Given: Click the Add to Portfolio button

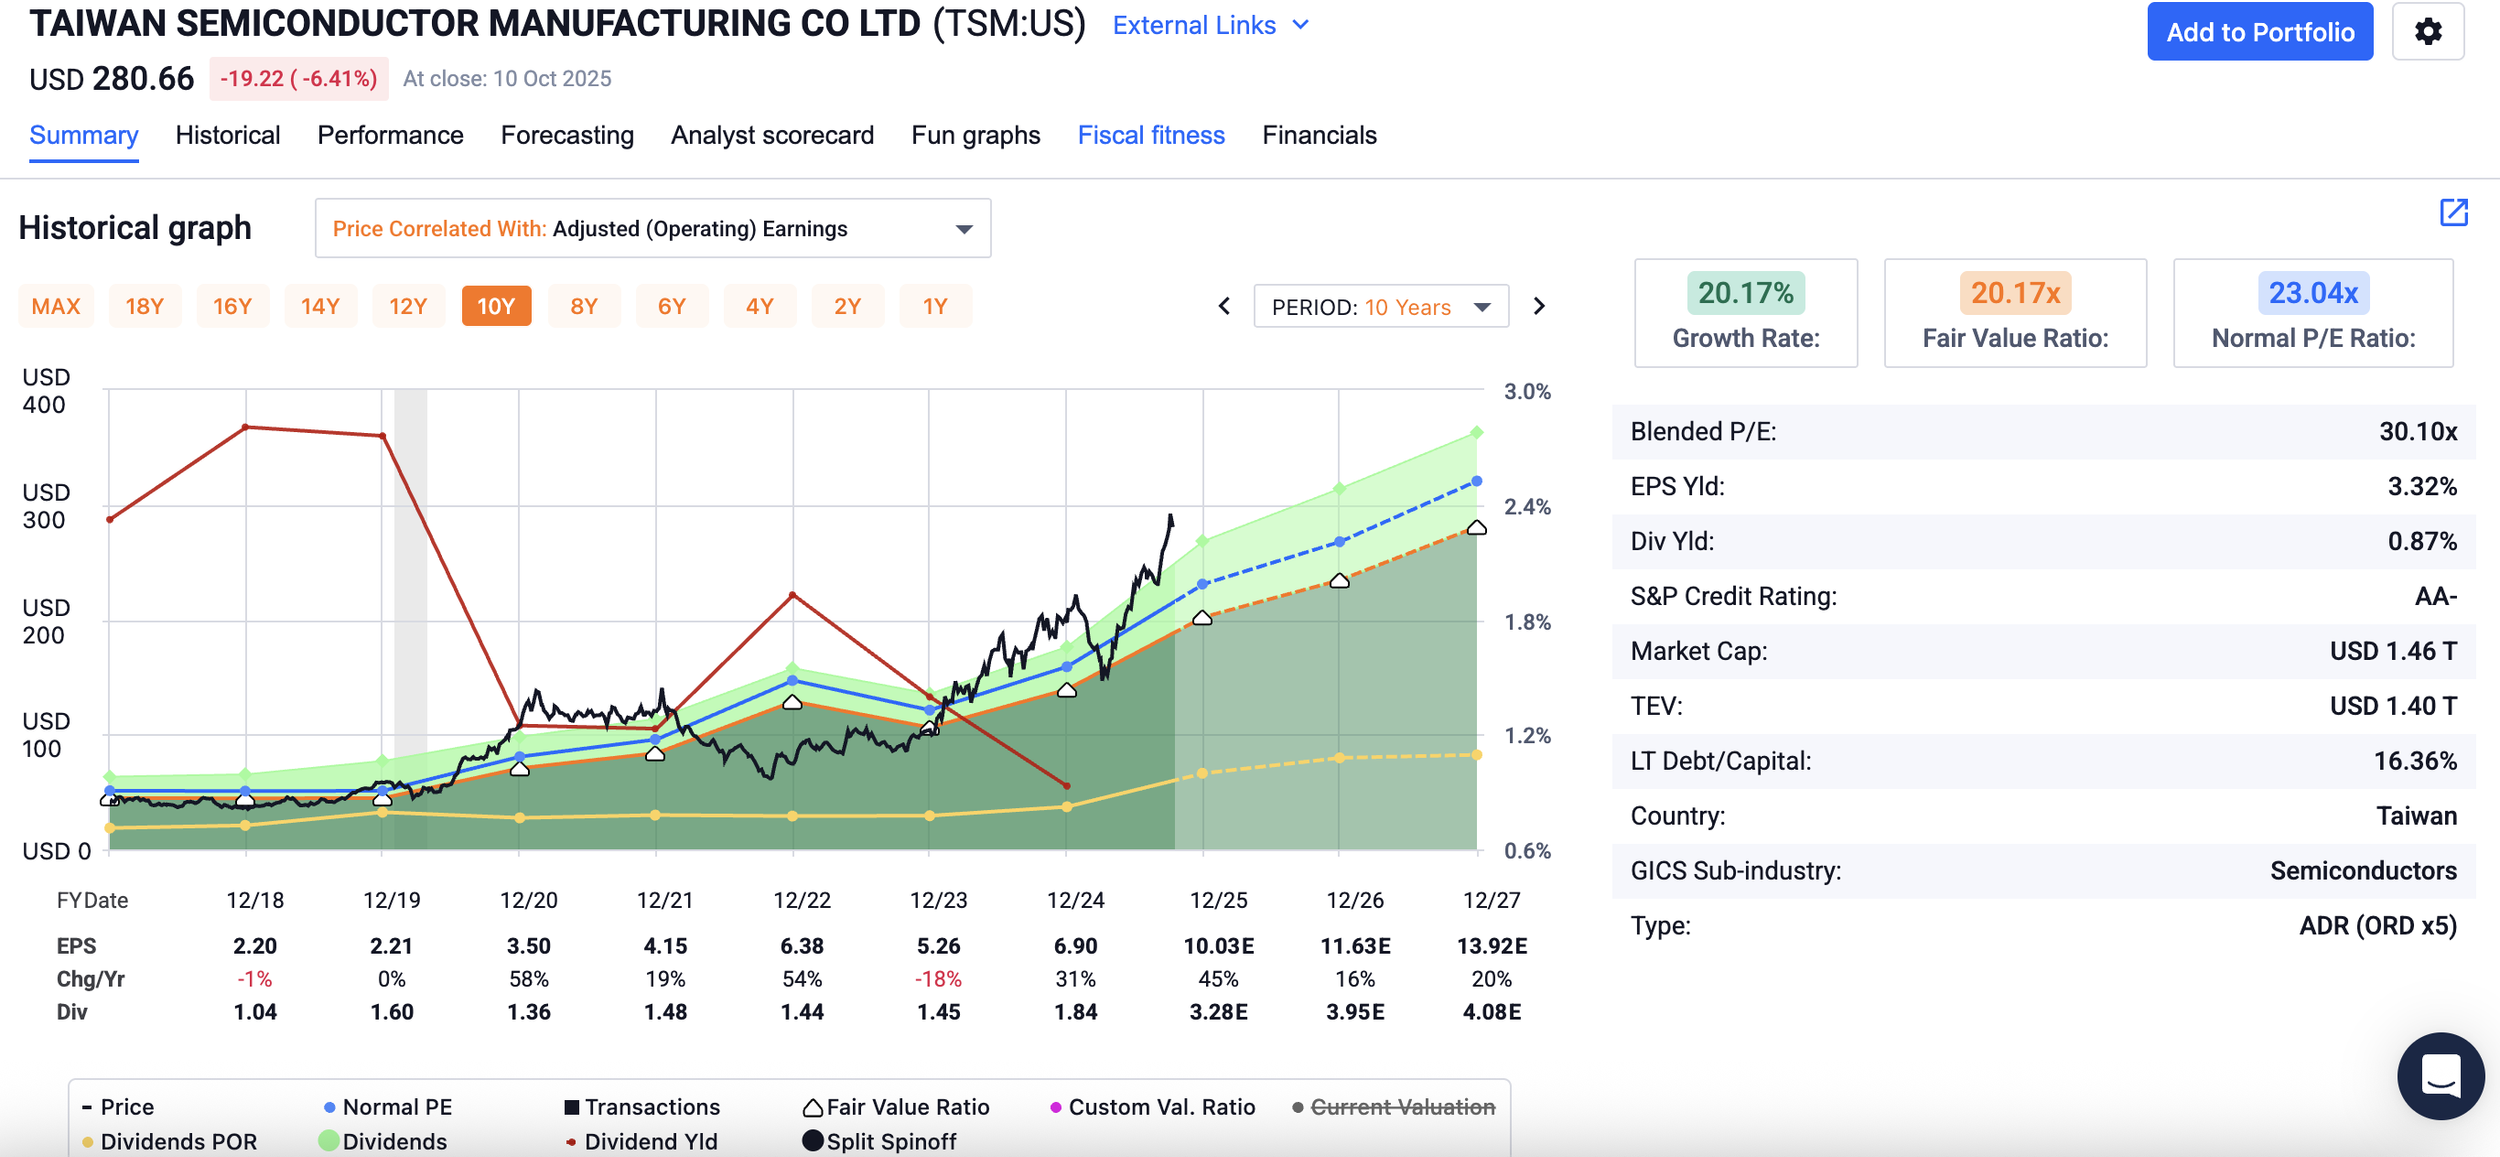Looking at the screenshot, I should 2260,32.
